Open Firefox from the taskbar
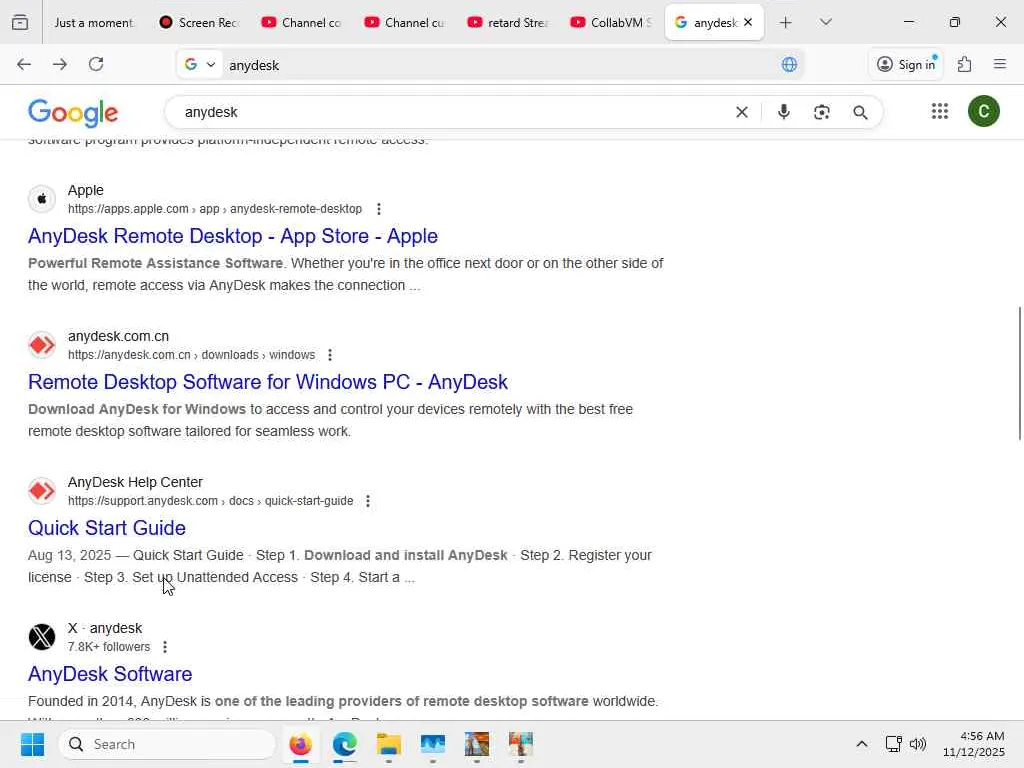This screenshot has width=1024, height=768. [x=300, y=744]
